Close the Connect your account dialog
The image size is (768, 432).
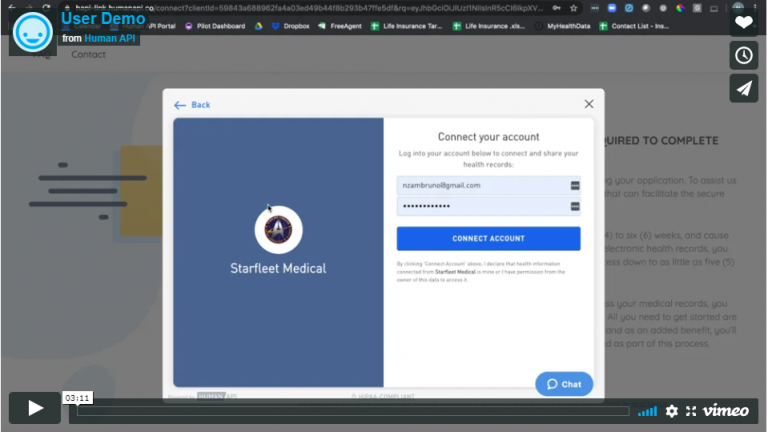(588, 104)
